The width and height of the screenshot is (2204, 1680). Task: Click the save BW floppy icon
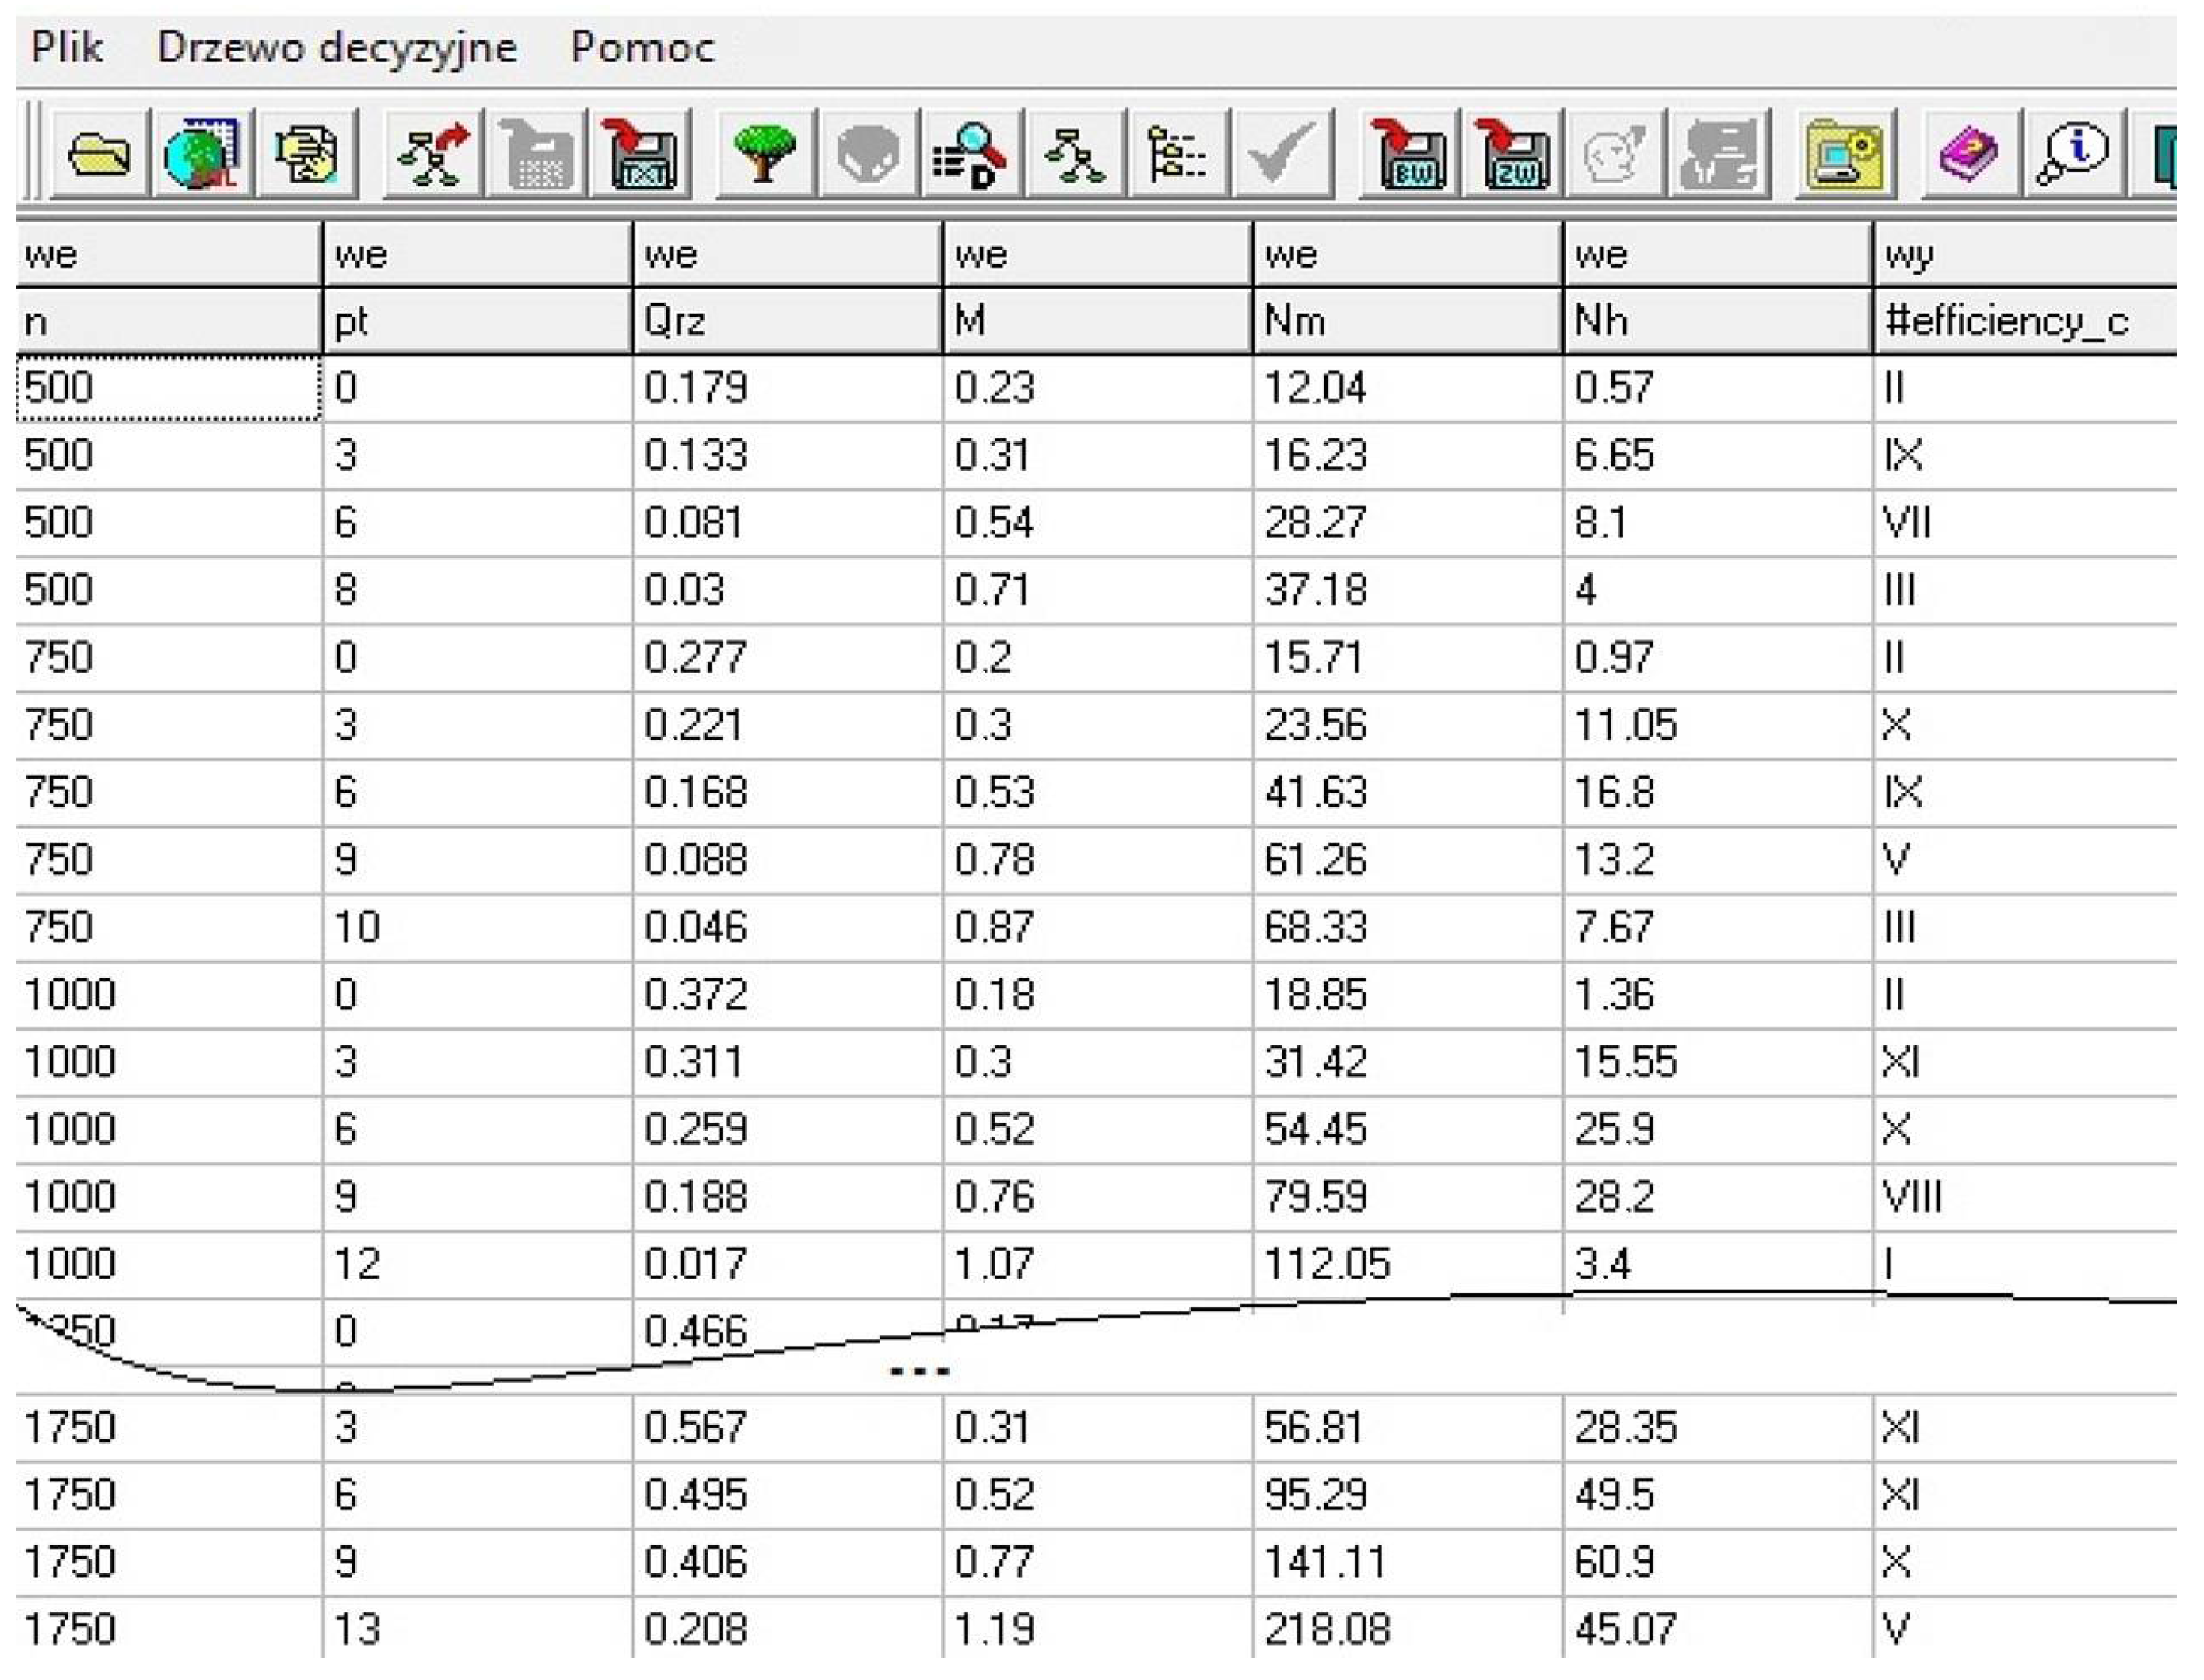pos(1409,153)
